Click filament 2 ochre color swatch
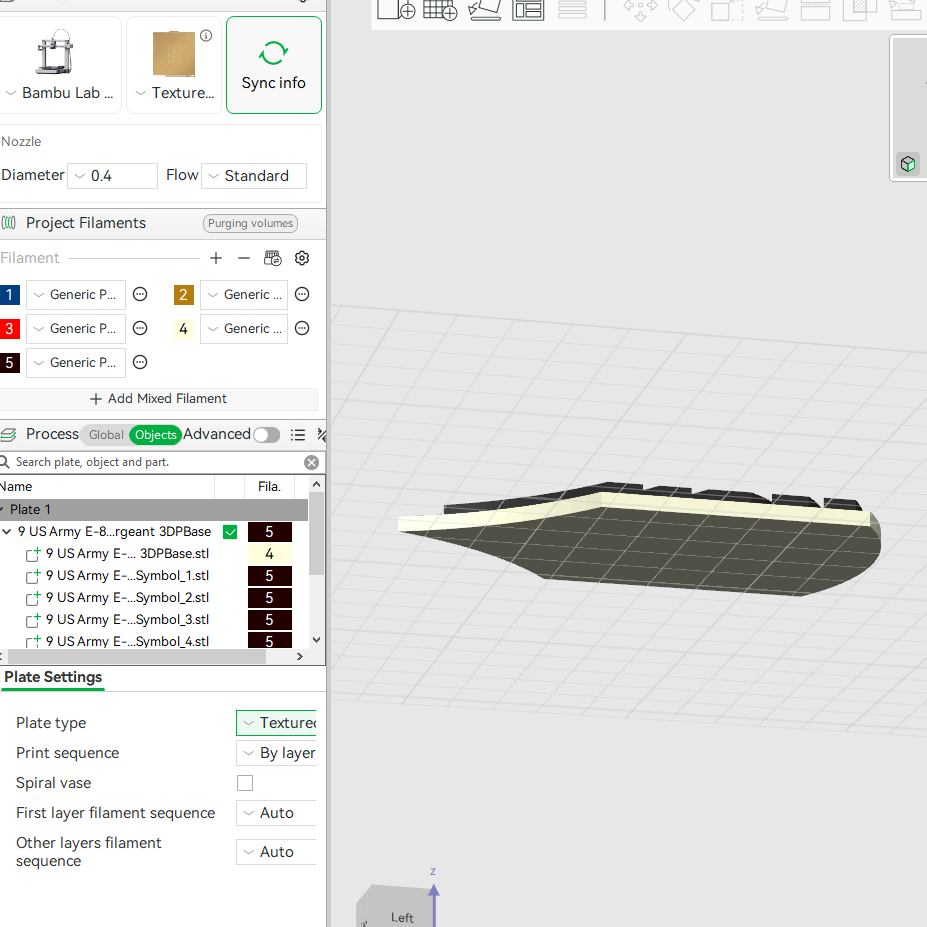 [x=183, y=294]
